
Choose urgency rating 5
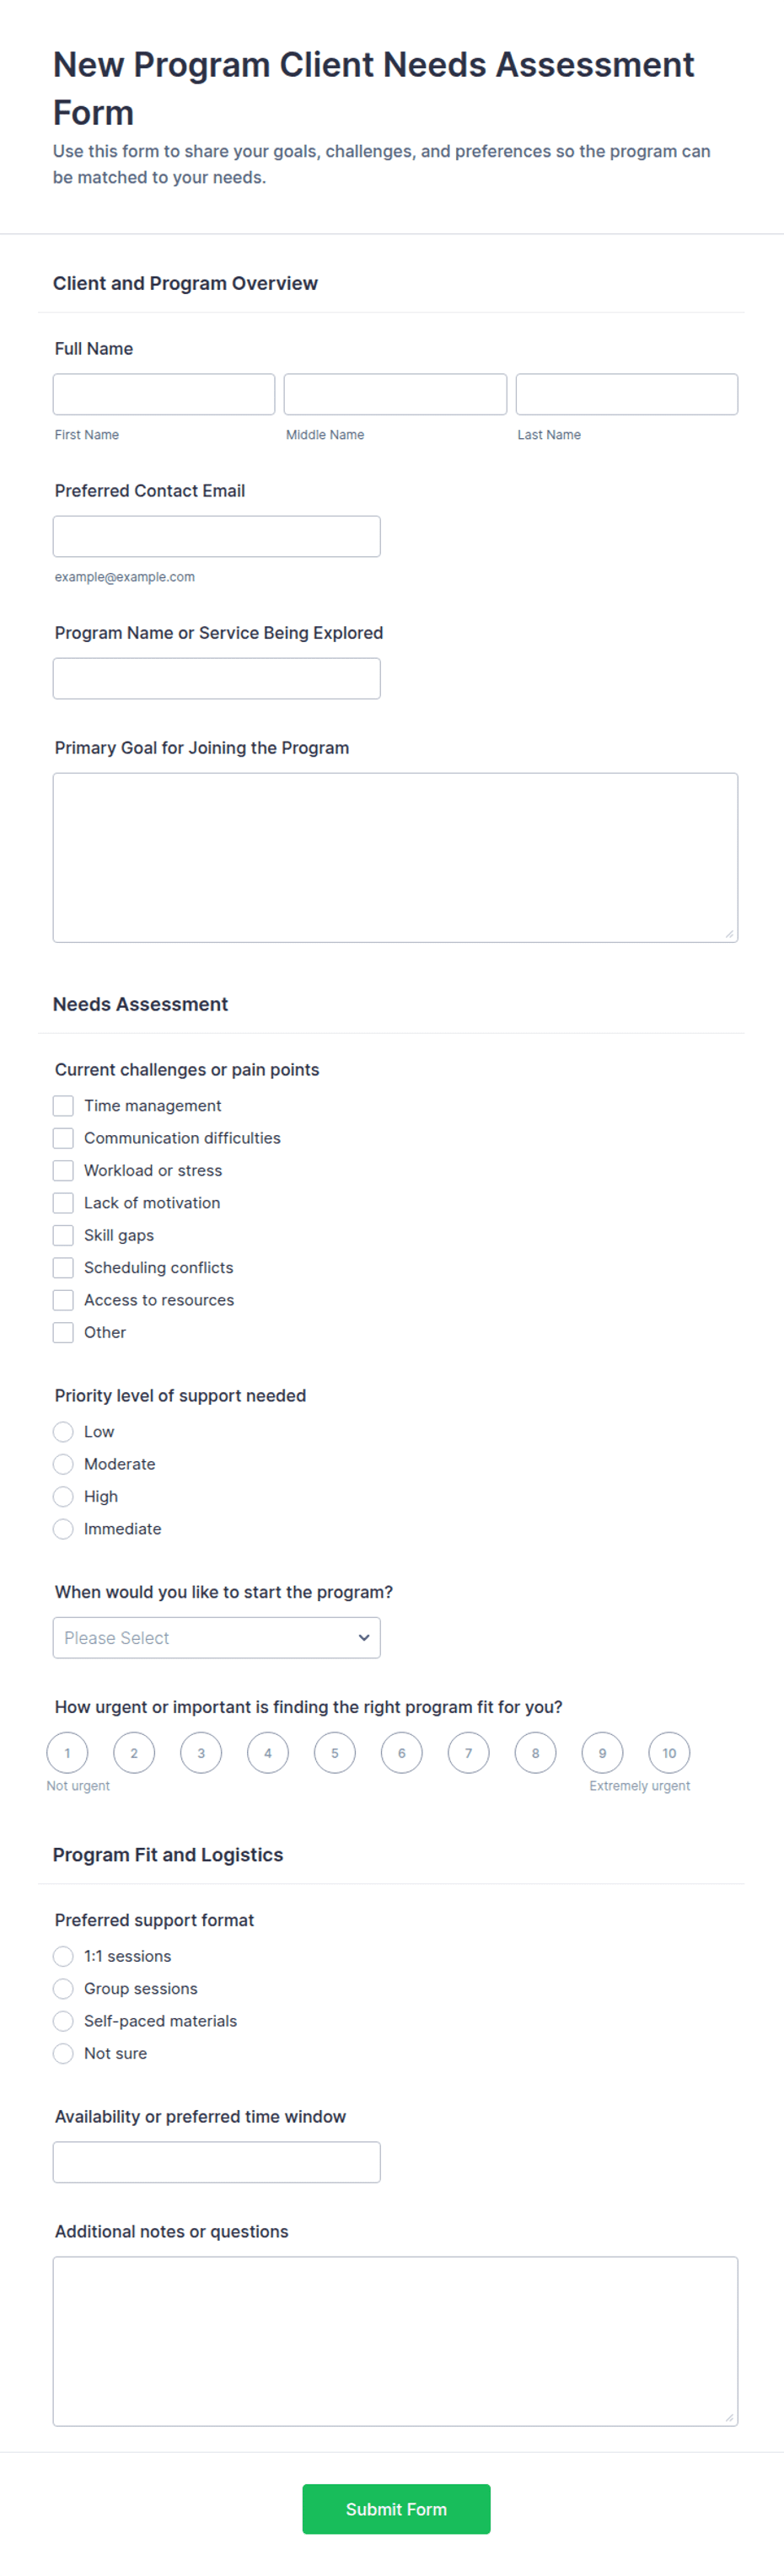point(335,1753)
